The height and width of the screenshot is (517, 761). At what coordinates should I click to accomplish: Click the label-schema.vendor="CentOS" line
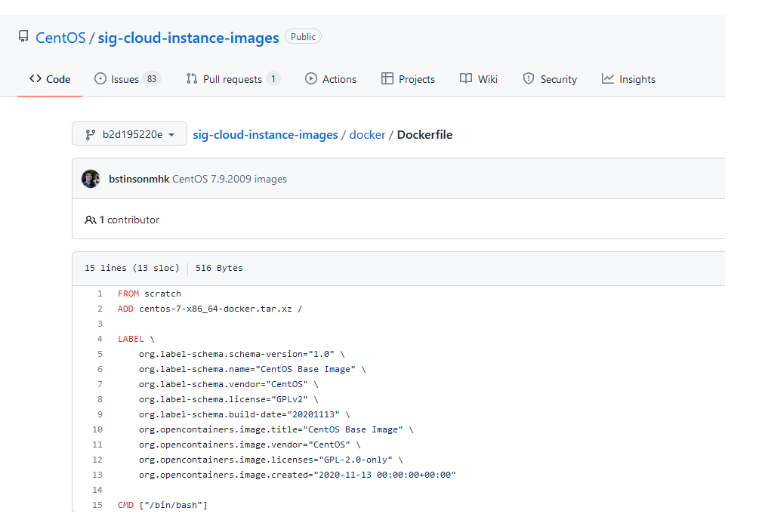[229, 384]
